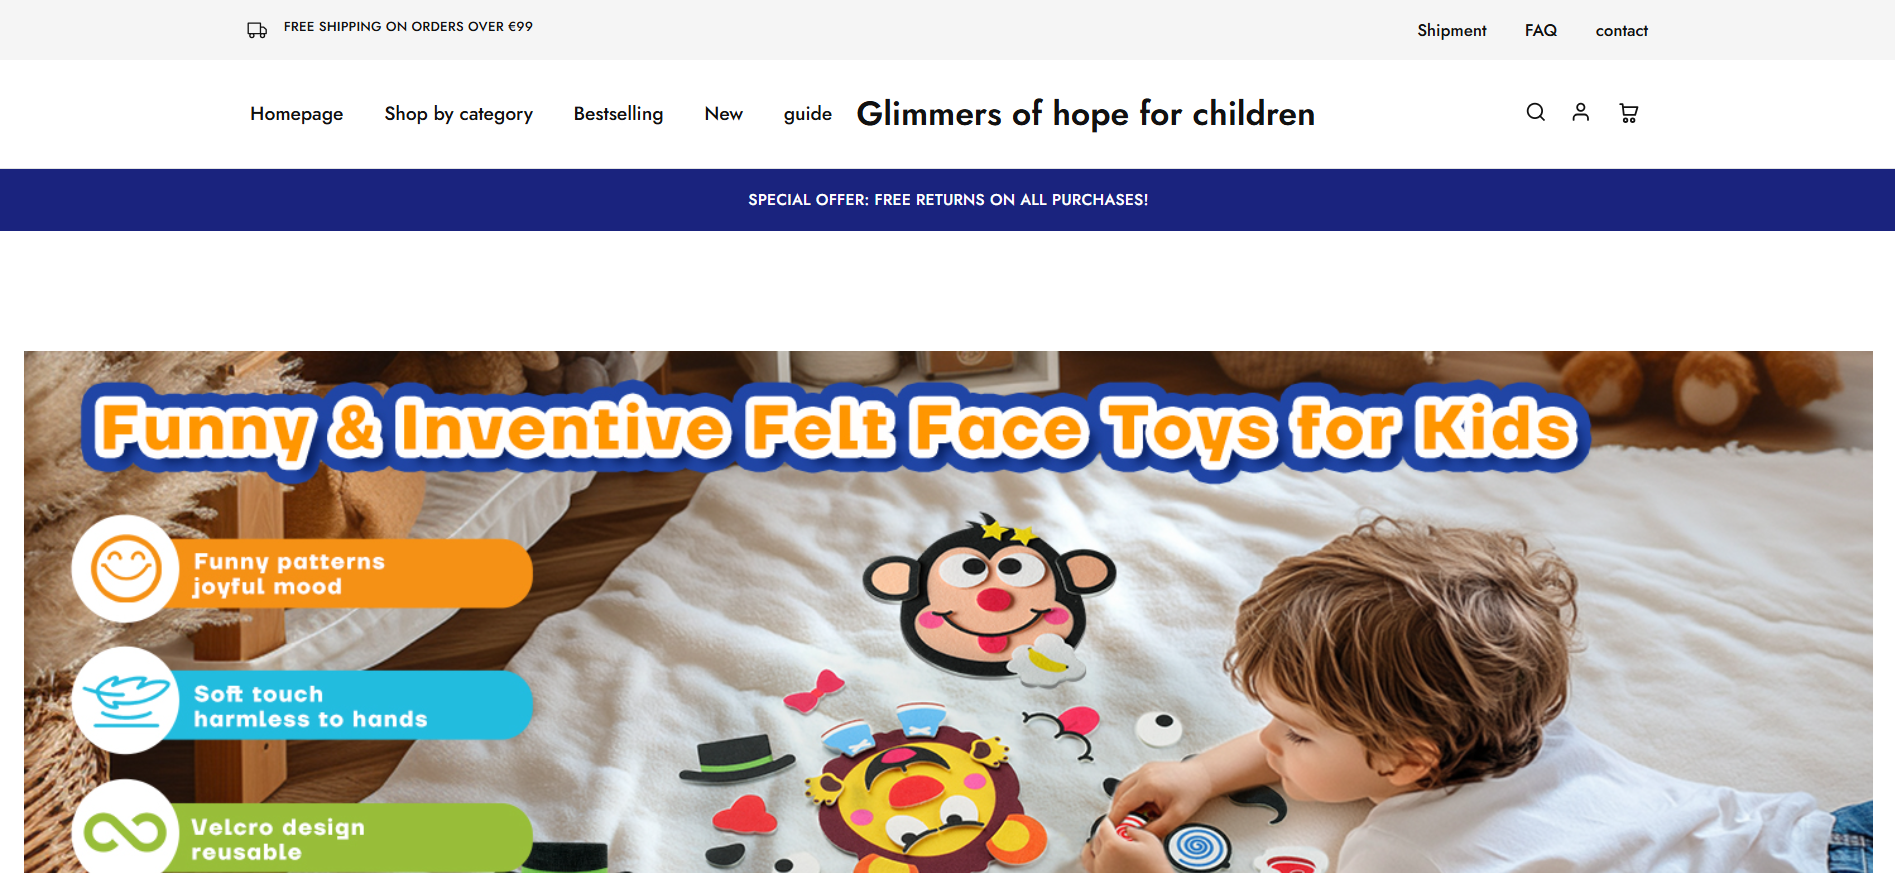Open the search magnifier icon

pyautogui.click(x=1535, y=112)
